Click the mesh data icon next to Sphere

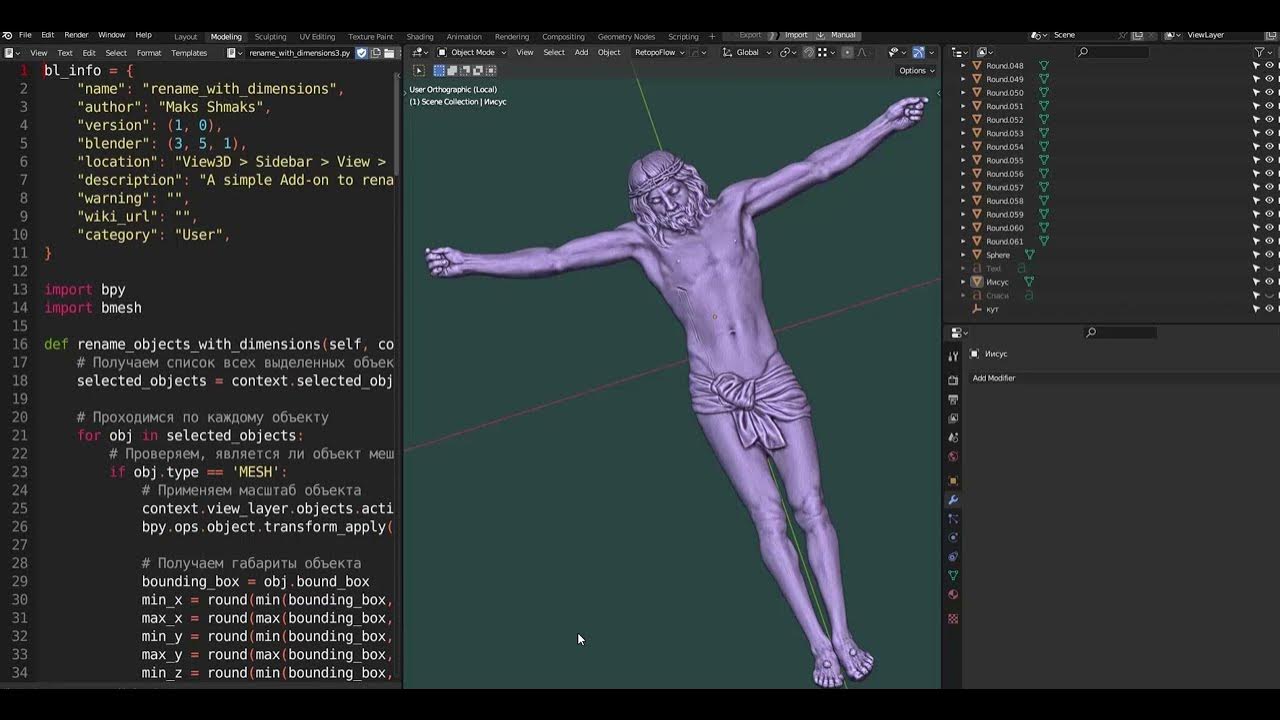(1029, 255)
